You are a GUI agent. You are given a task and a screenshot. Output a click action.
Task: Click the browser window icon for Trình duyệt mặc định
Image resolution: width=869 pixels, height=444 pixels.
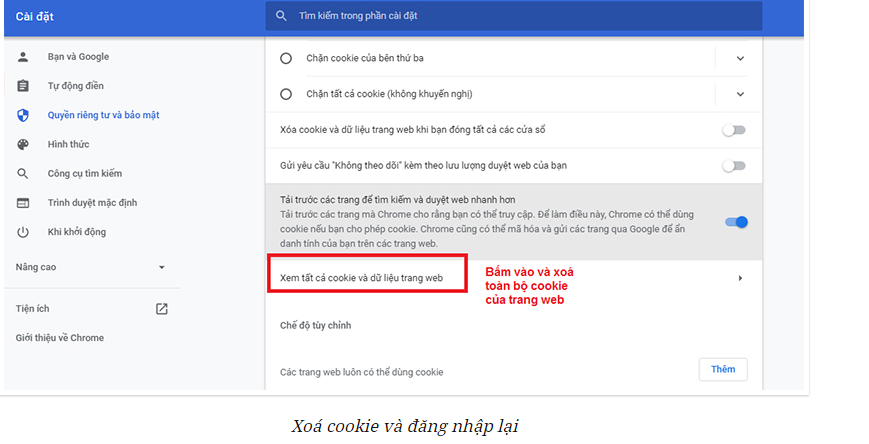[x=23, y=203]
